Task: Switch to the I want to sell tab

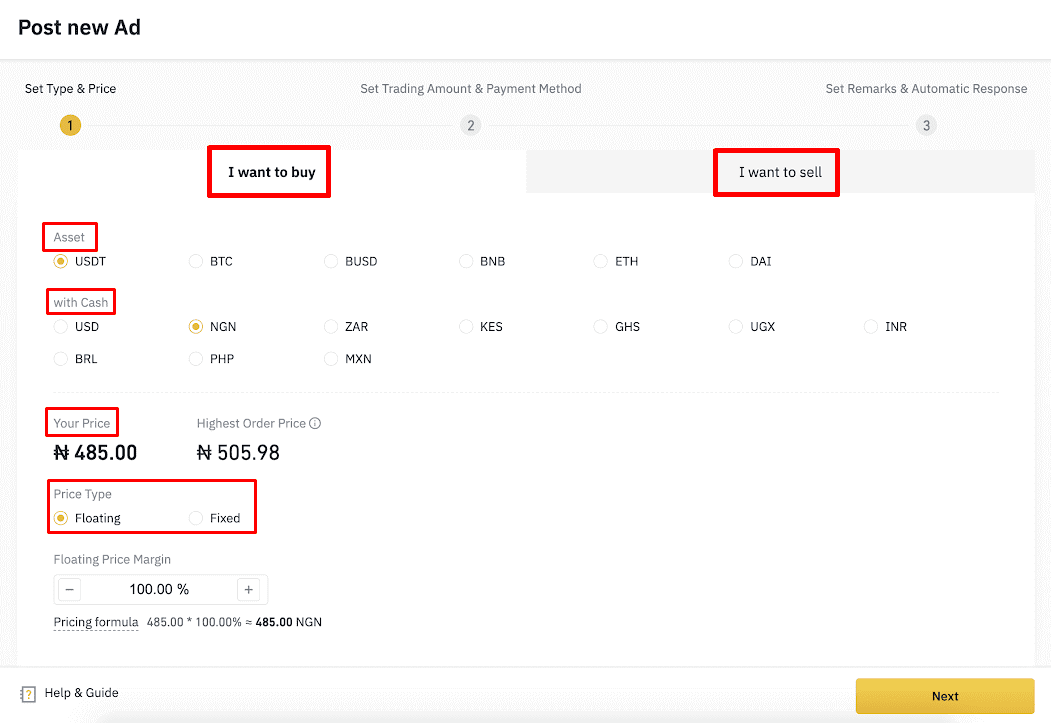Action: pyautogui.click(x=780, y=172)
